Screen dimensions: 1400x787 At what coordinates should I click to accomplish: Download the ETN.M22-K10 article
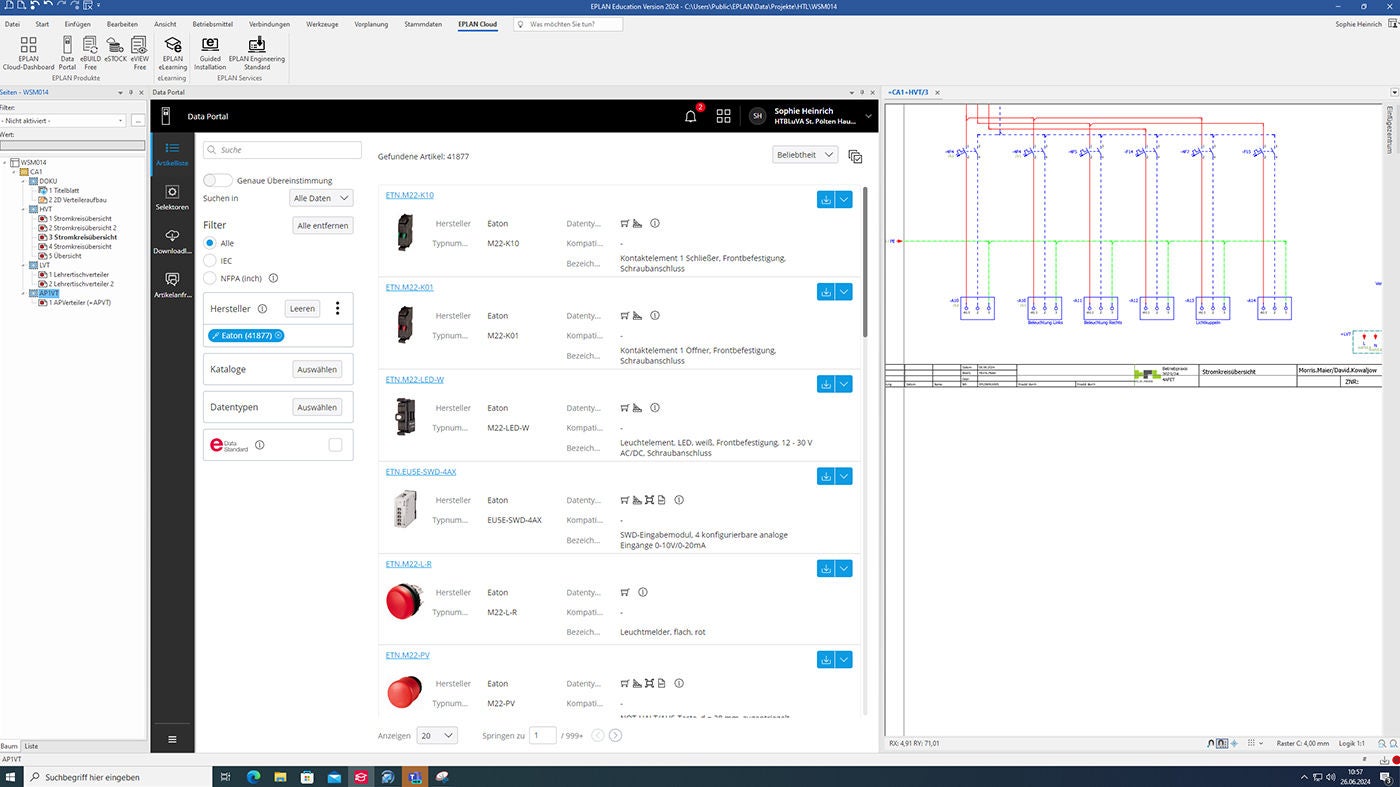(826, 199)
